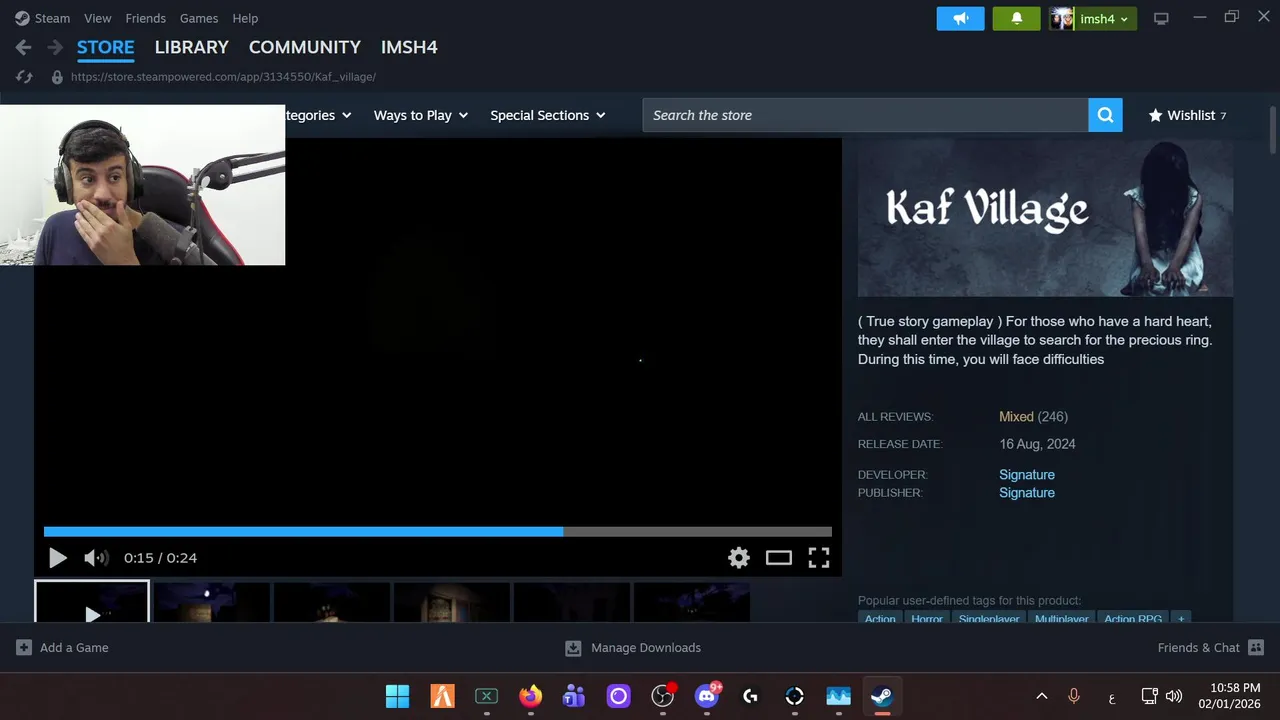Click the Signature developer link

pyautogui.click(x=1027, y=475)
